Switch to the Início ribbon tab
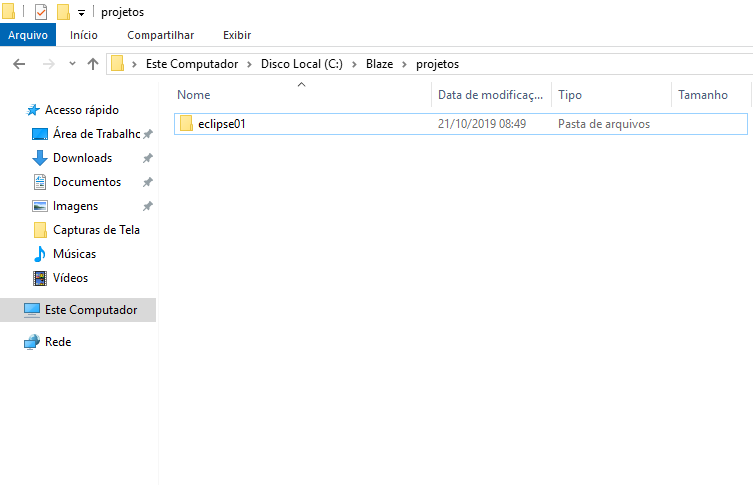Screen dimensions: 753x485 pyautogui.click(x=84, y=35)
